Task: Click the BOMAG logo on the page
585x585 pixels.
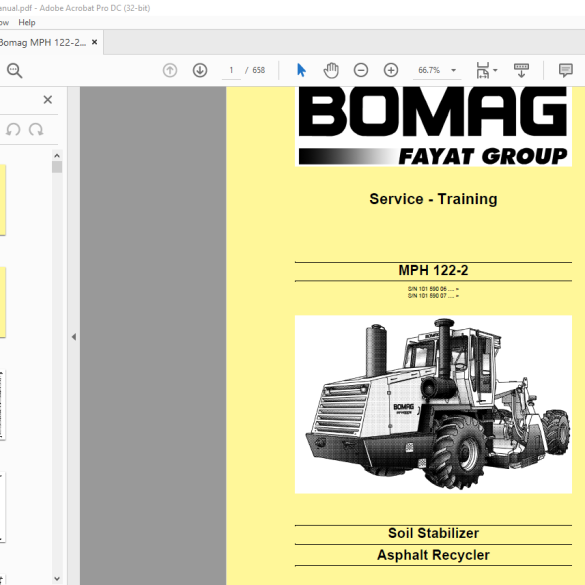Action: (433, 112)
